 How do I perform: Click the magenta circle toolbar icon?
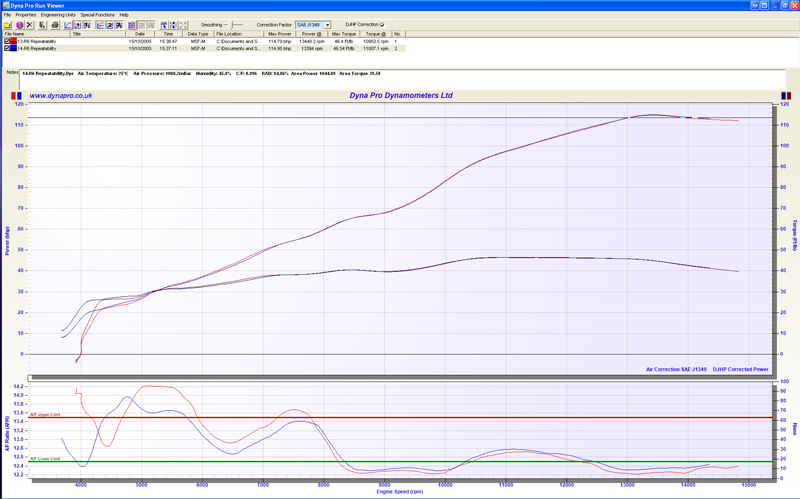click(19, 25)
